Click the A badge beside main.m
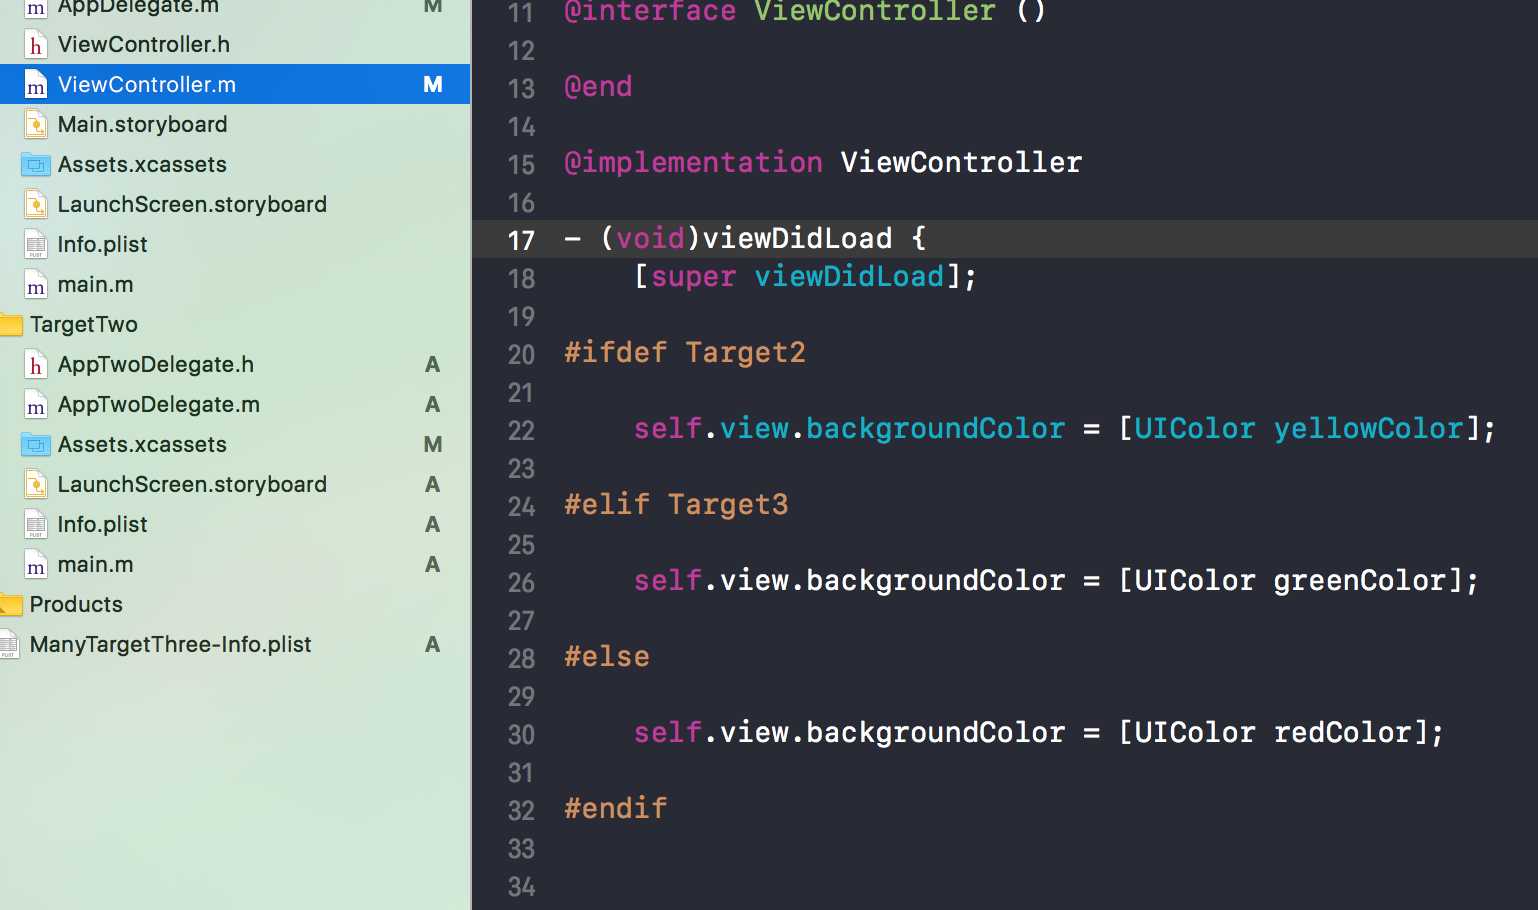1538x910 pixels. [432, 564]
